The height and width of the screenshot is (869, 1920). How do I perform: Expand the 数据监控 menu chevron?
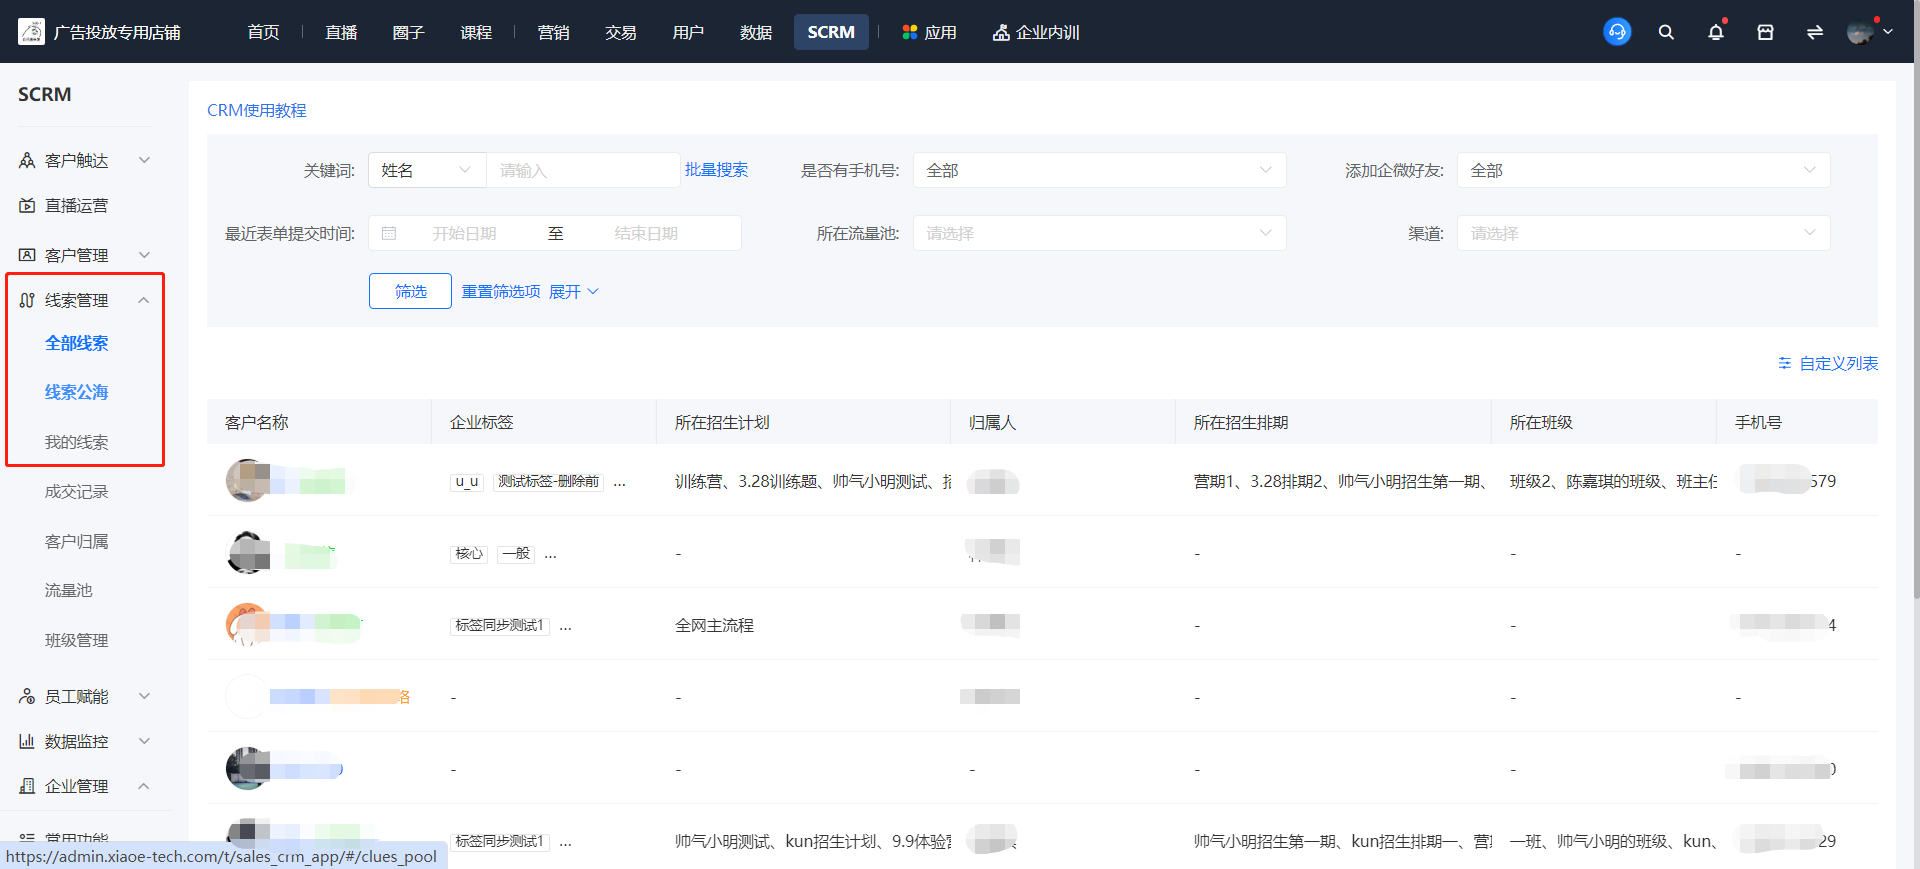point(144,741)
